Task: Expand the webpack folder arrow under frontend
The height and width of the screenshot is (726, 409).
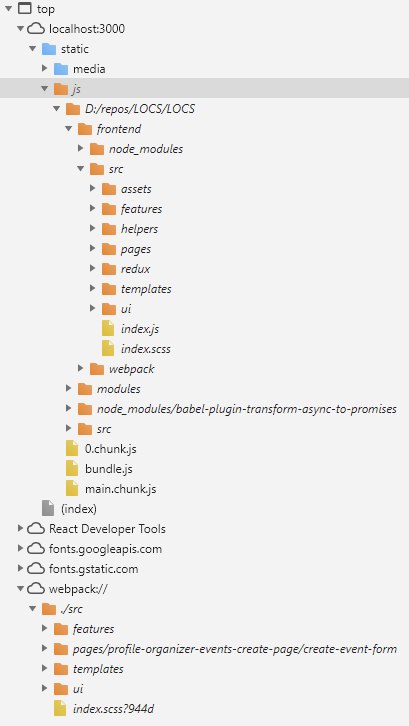Action: click(81, 369)
